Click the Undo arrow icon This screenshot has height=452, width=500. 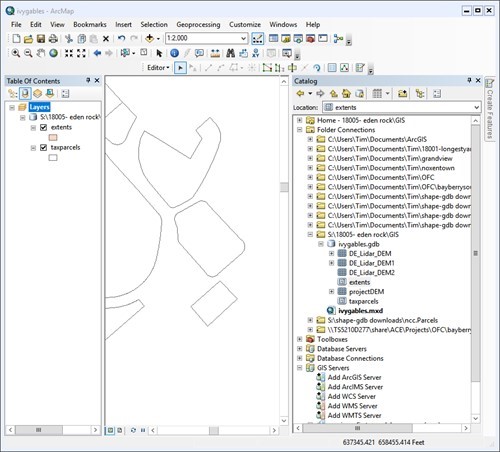(122, 39)
